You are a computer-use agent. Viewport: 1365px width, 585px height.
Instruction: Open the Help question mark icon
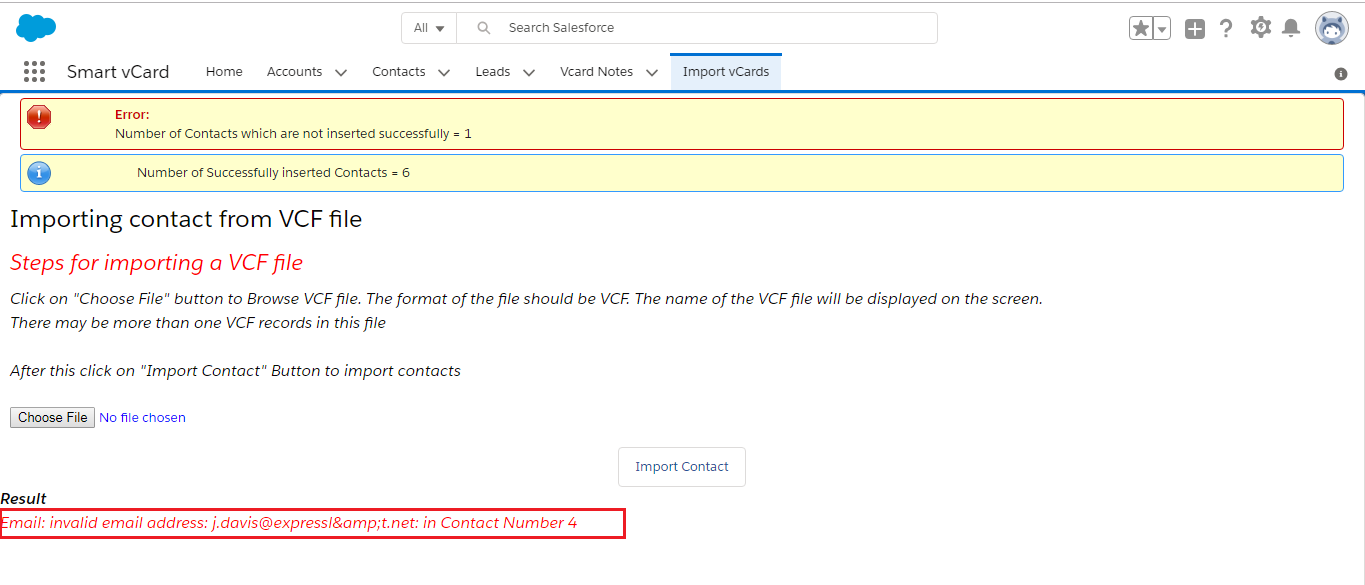(x=1226, y=29)
